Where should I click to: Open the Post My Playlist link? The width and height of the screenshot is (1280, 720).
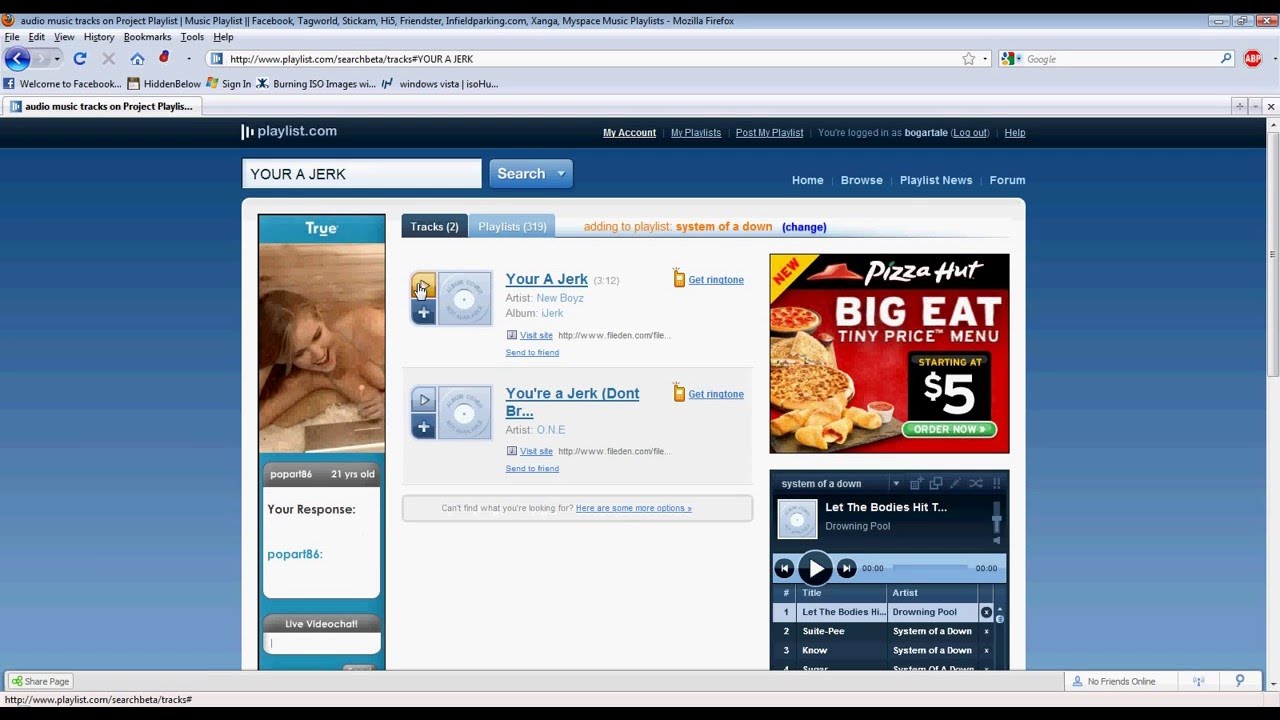769,133
